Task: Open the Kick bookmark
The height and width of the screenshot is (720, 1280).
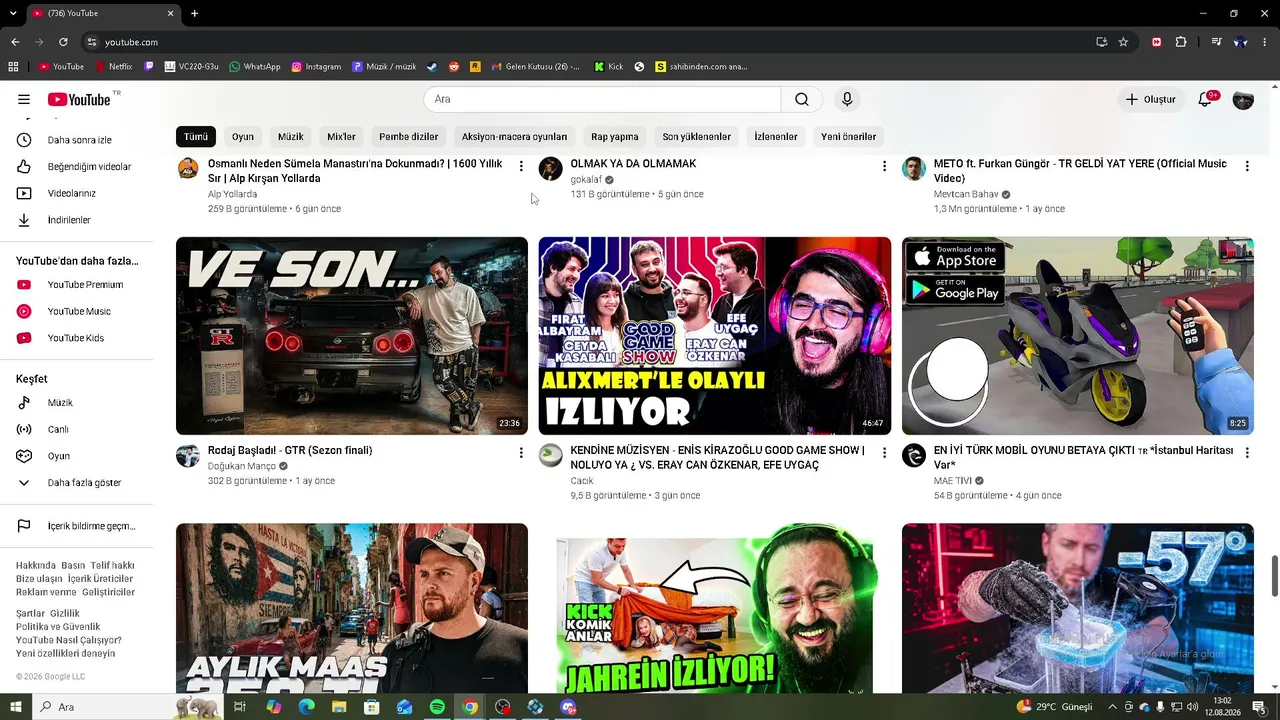Action: point(608,67)
